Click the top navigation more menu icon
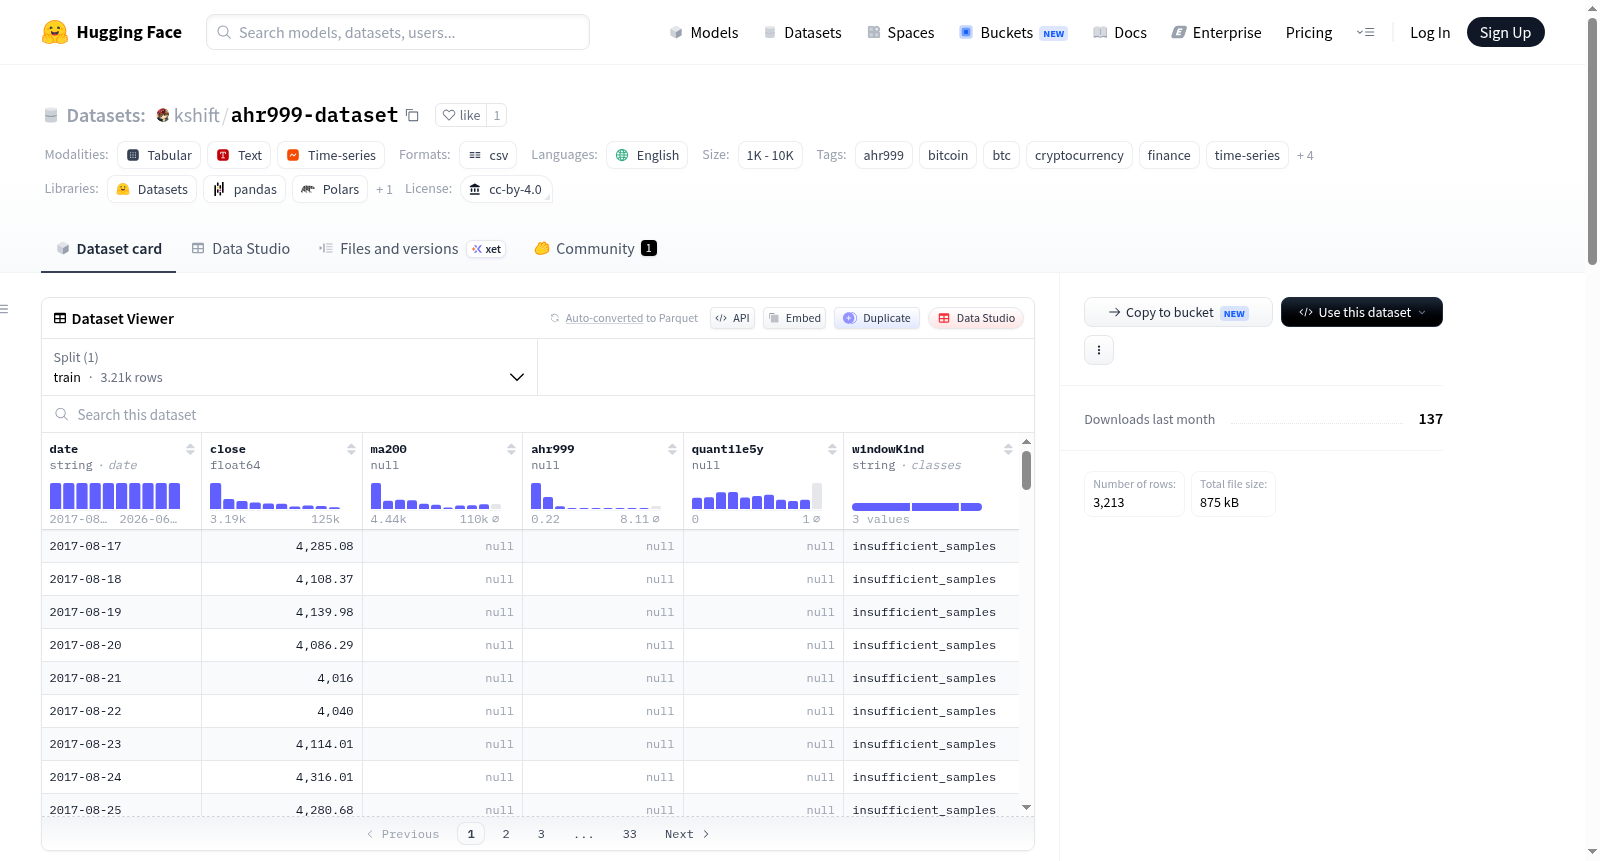The image size is (1600, 861). pyautogui.click(x=1365, y=33)
